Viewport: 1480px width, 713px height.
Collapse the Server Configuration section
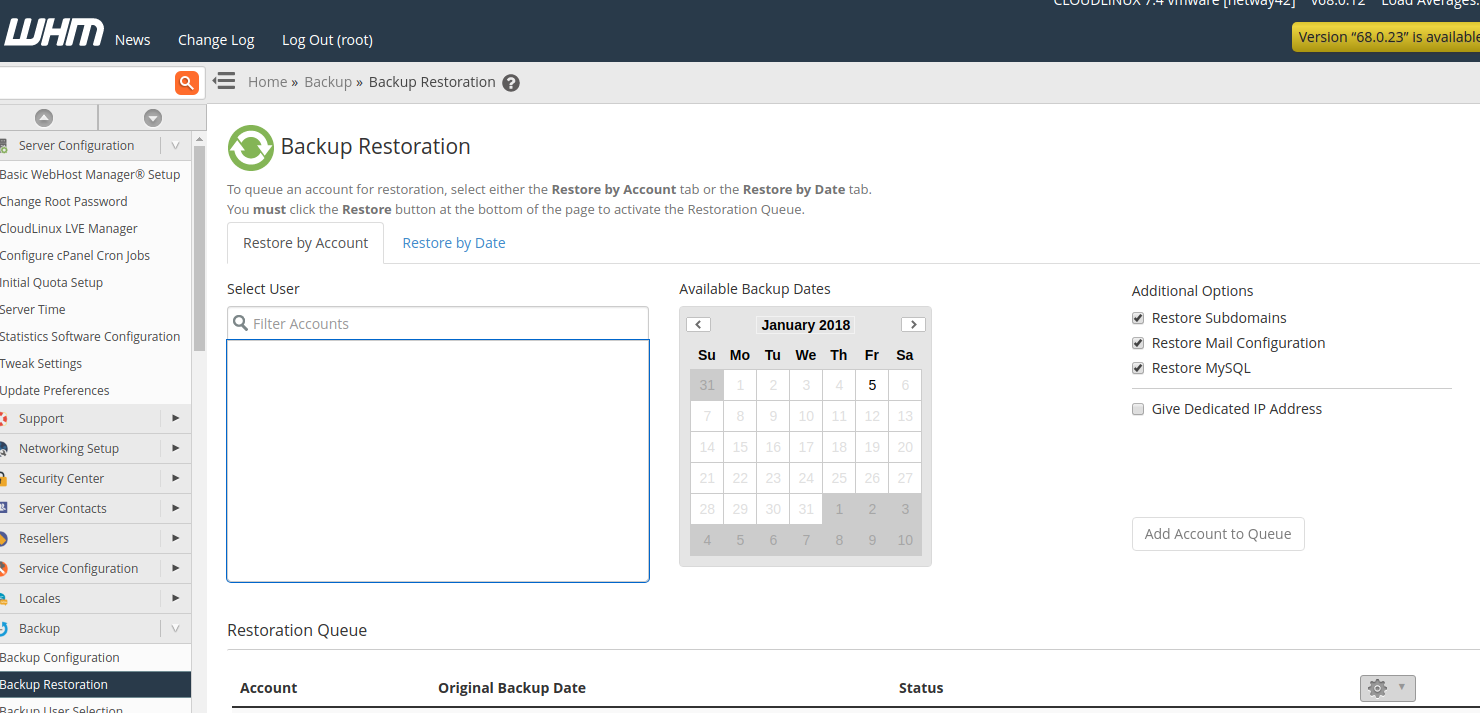(175, 146)
